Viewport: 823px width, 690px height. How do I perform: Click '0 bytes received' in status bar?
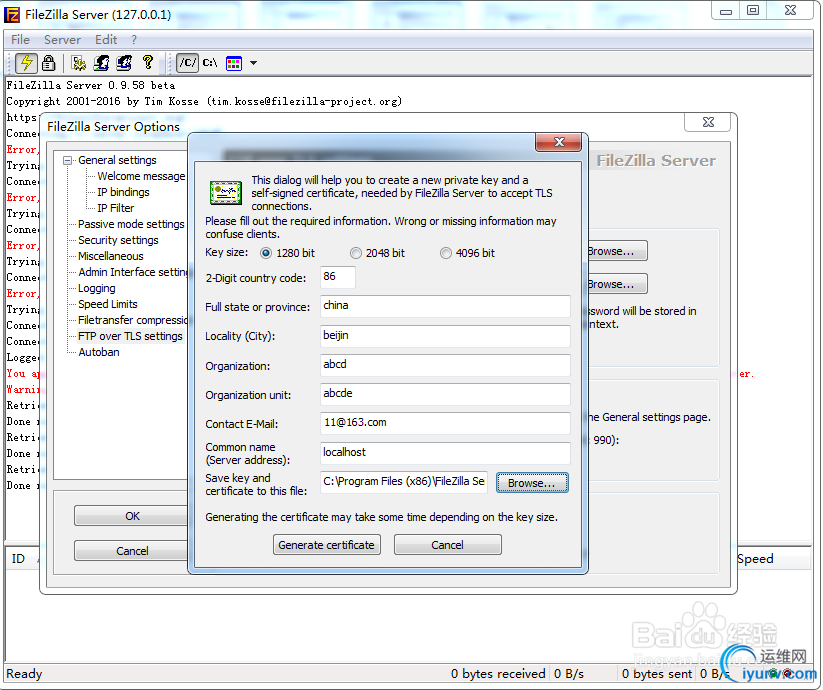point(498,674)
